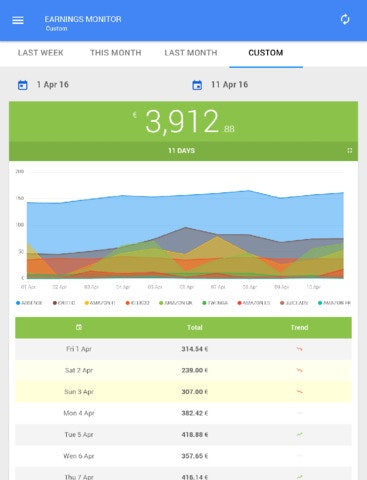Open the end date calendar icon
The width and height of the screenshot is (367, 480).
pos(197,85)
